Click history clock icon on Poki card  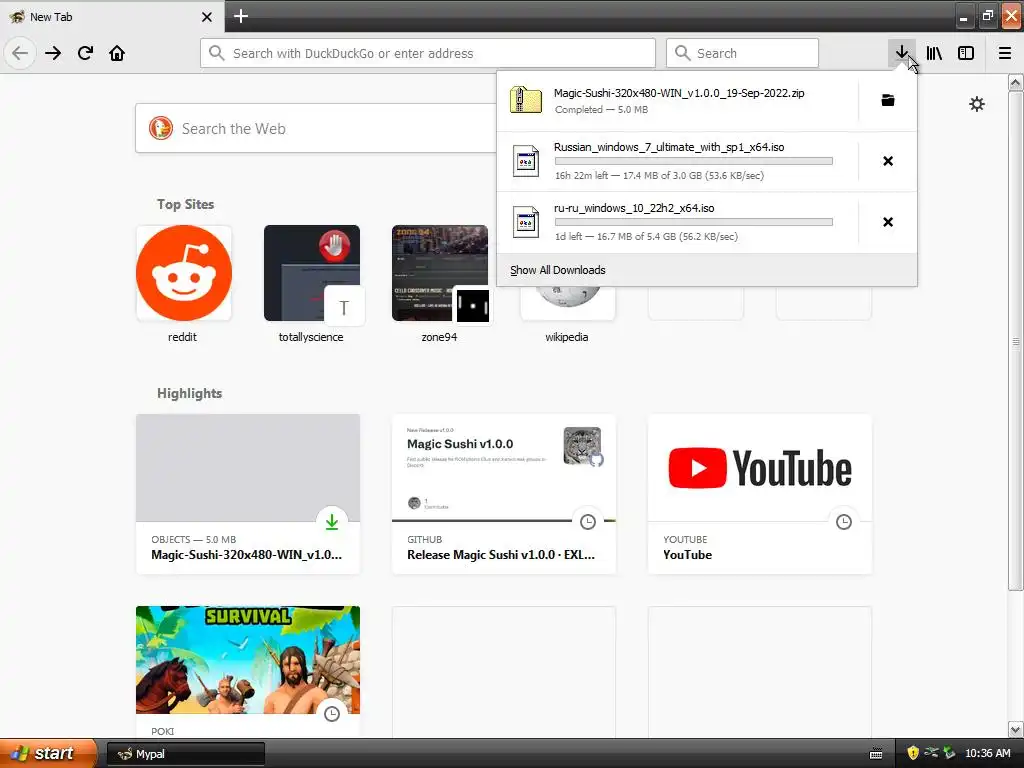[332, 714]
